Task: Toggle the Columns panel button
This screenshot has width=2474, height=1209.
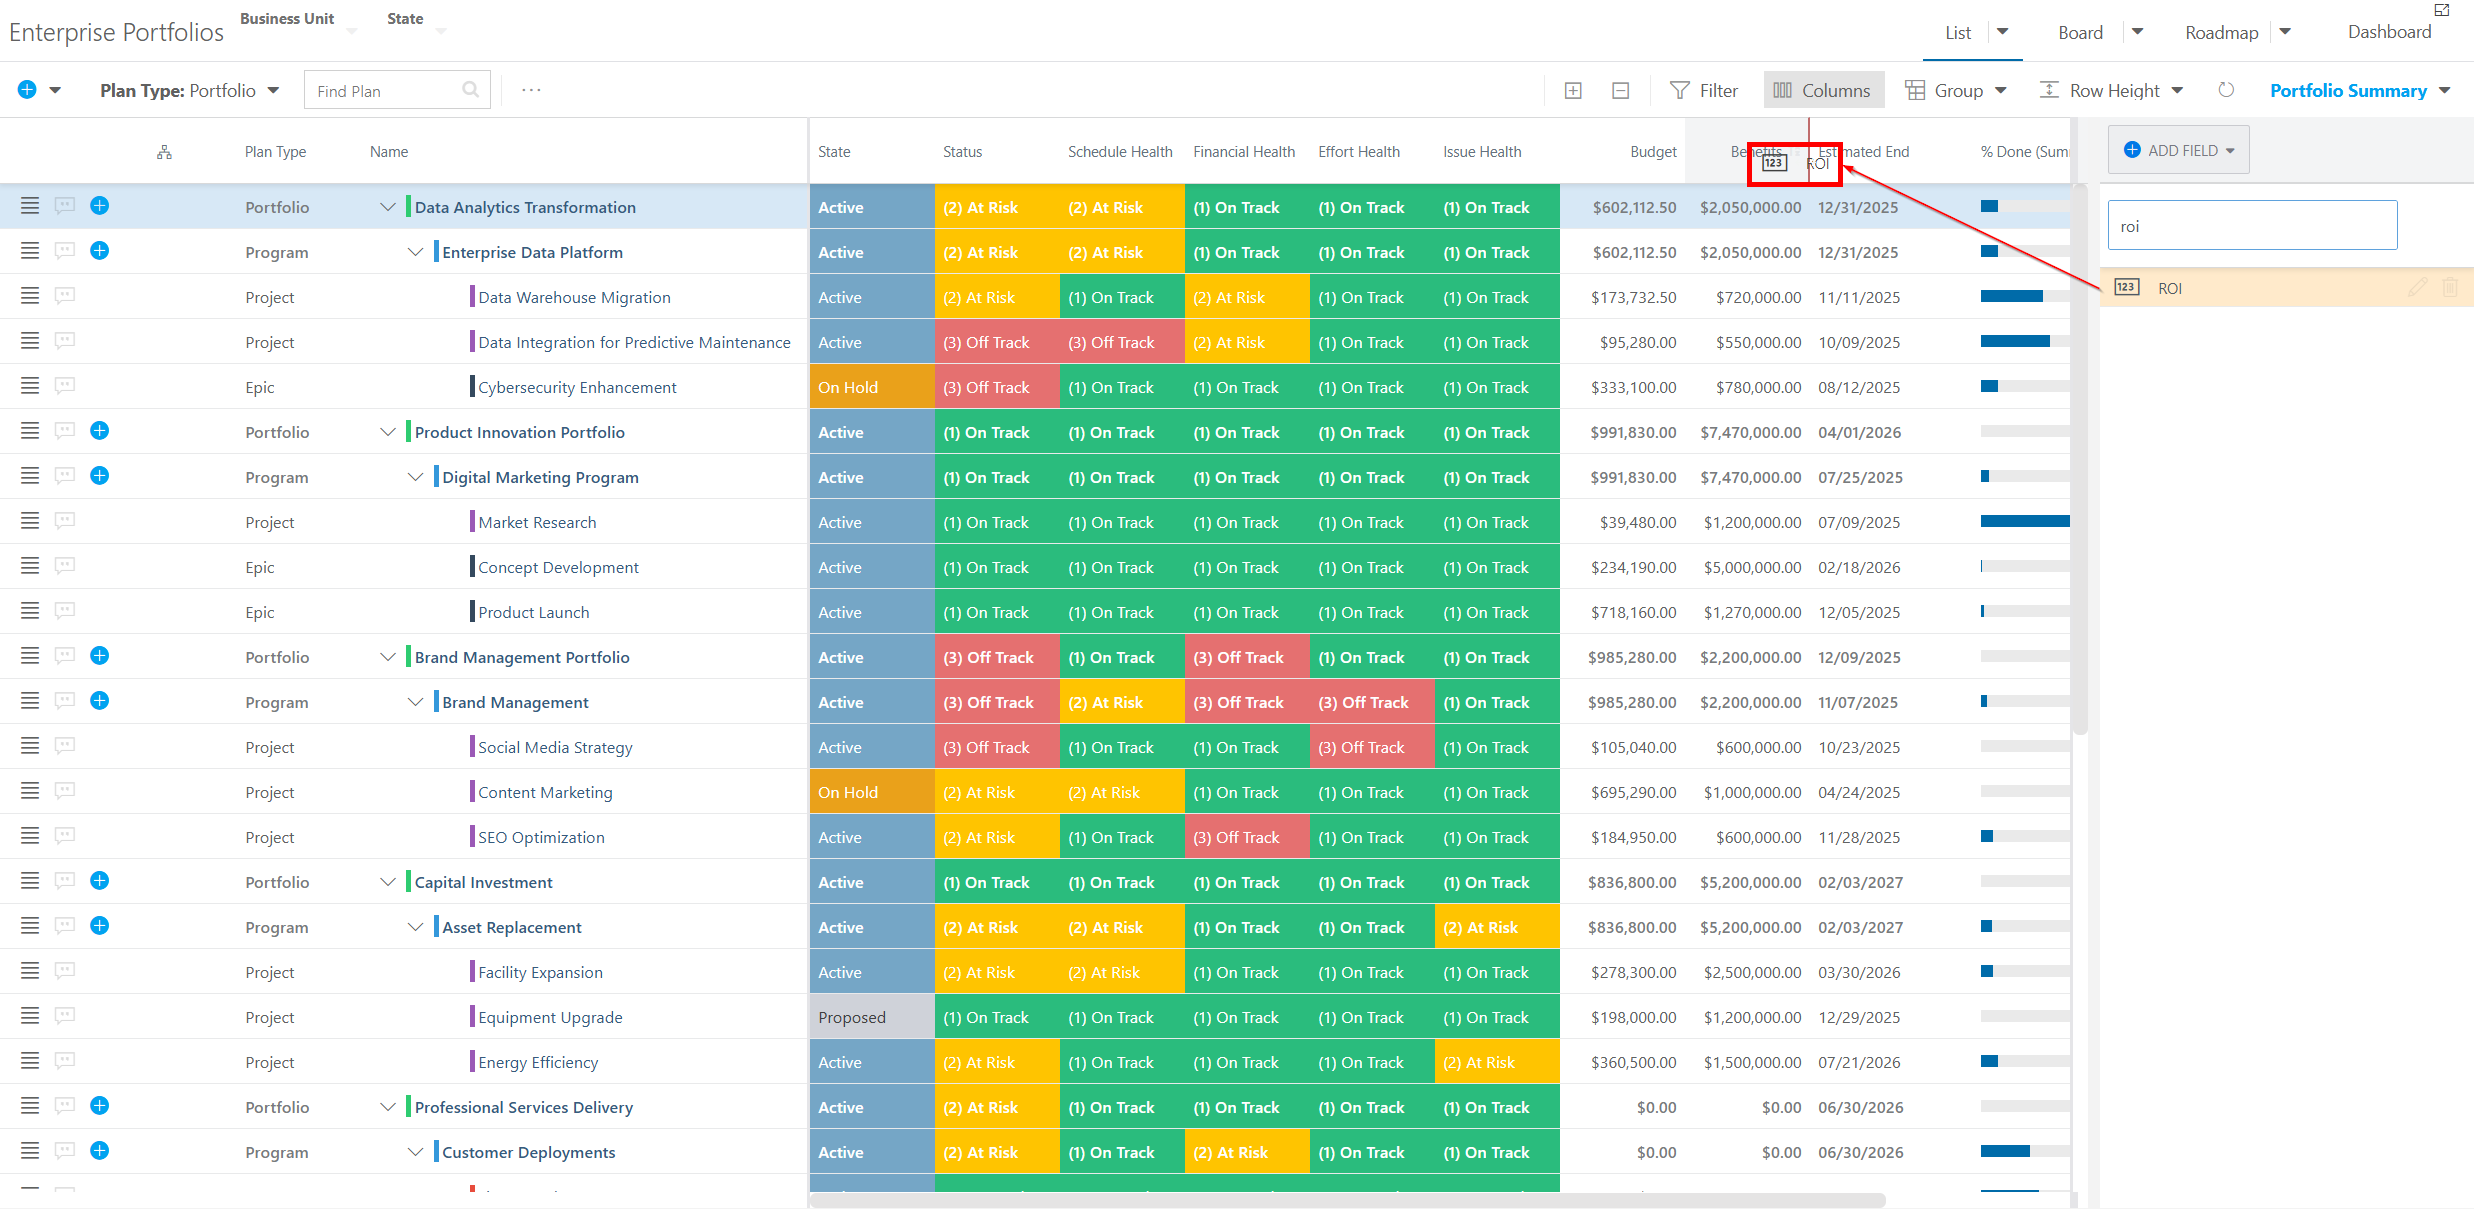Action: pos(1823,90)
